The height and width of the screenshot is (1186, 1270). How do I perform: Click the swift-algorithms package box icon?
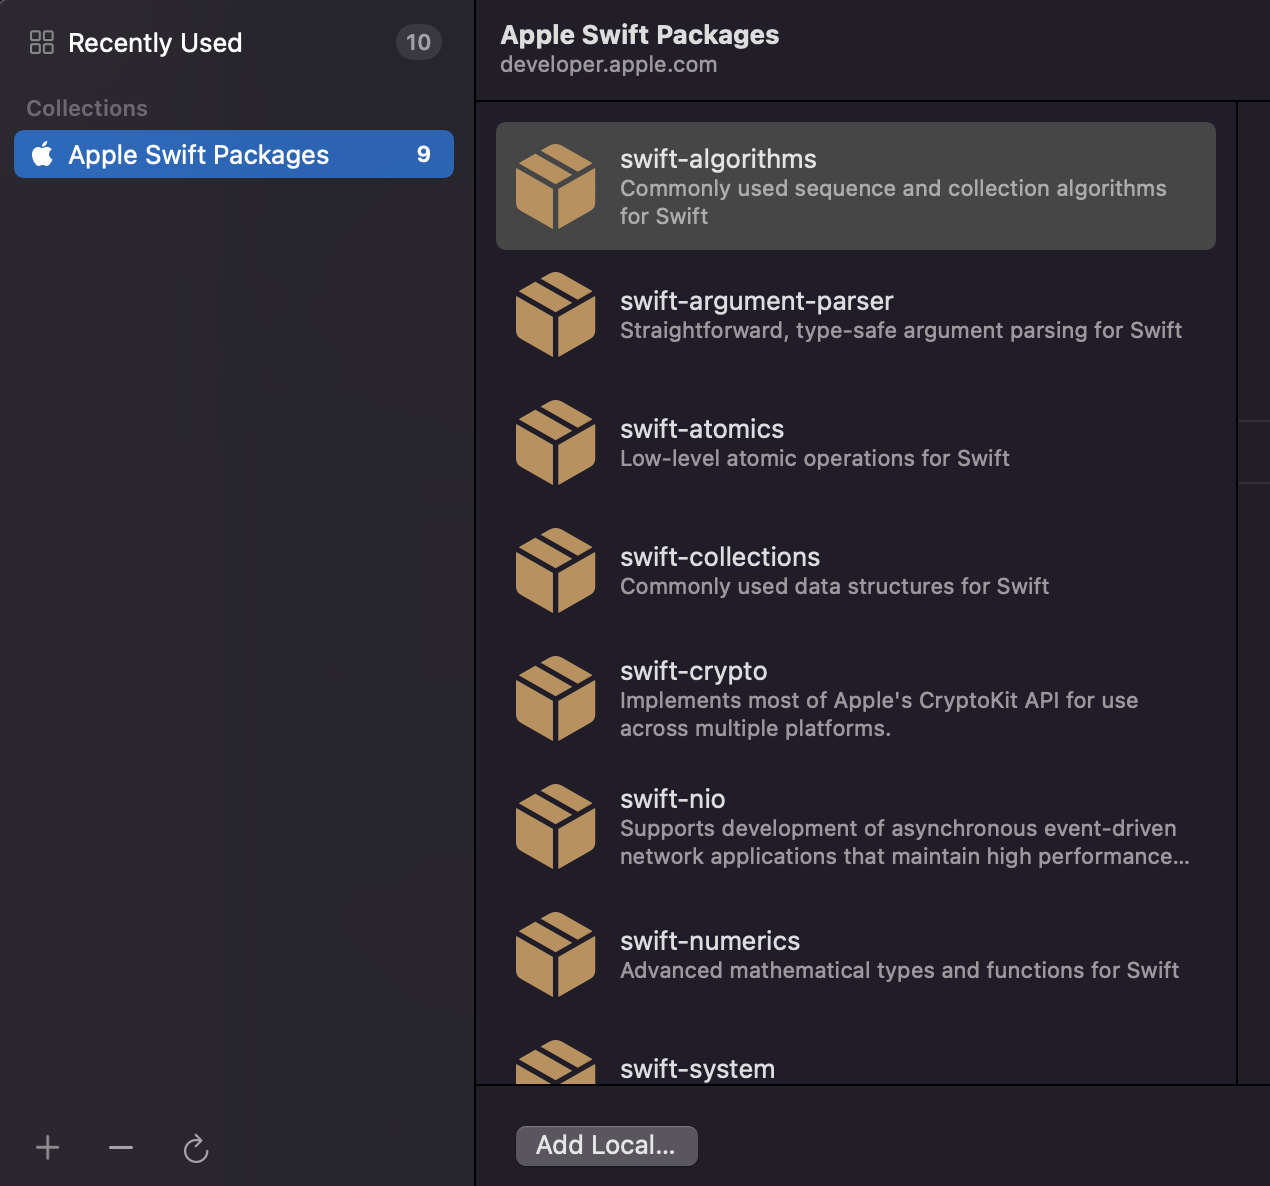tap(556, 186)
